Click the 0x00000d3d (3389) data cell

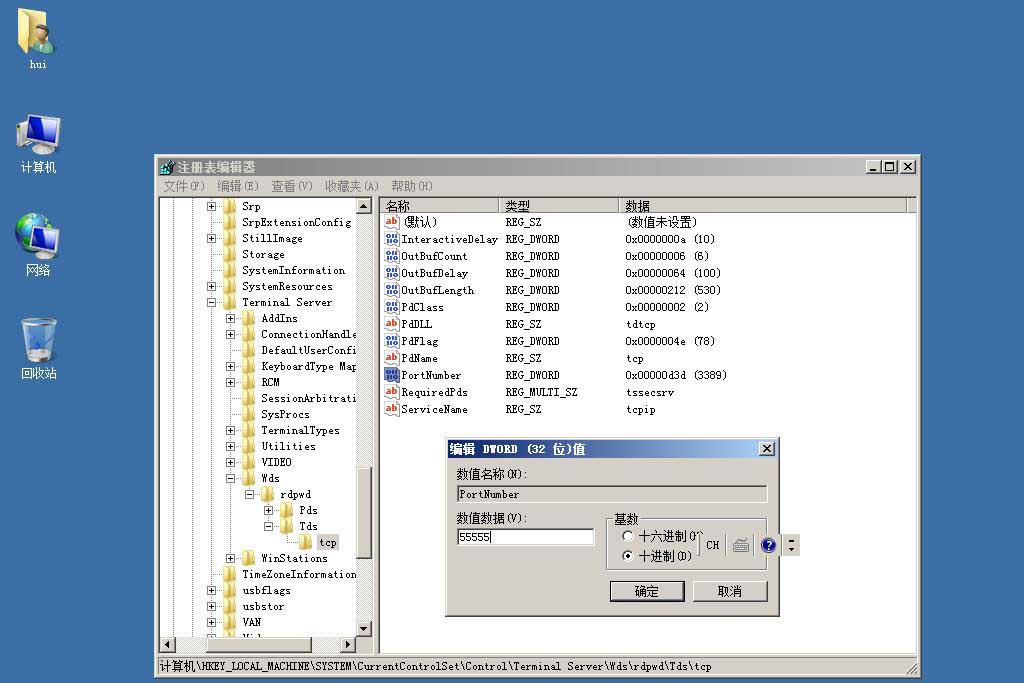pos(676,375)
